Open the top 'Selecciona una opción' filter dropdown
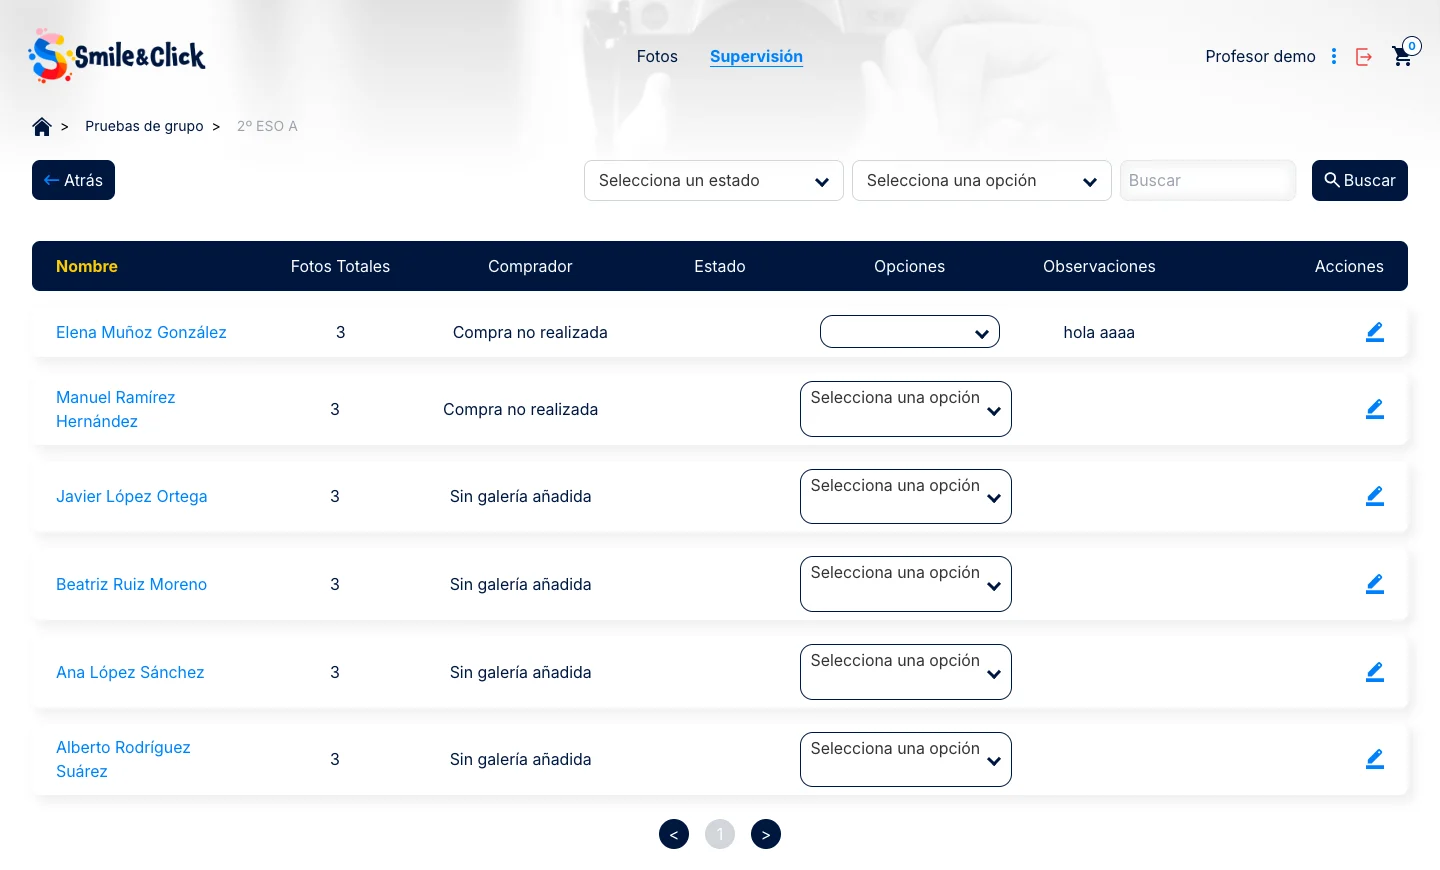The width and height of the screenshot is (1440, 870). pyautogui.click(x=982, y=181)
